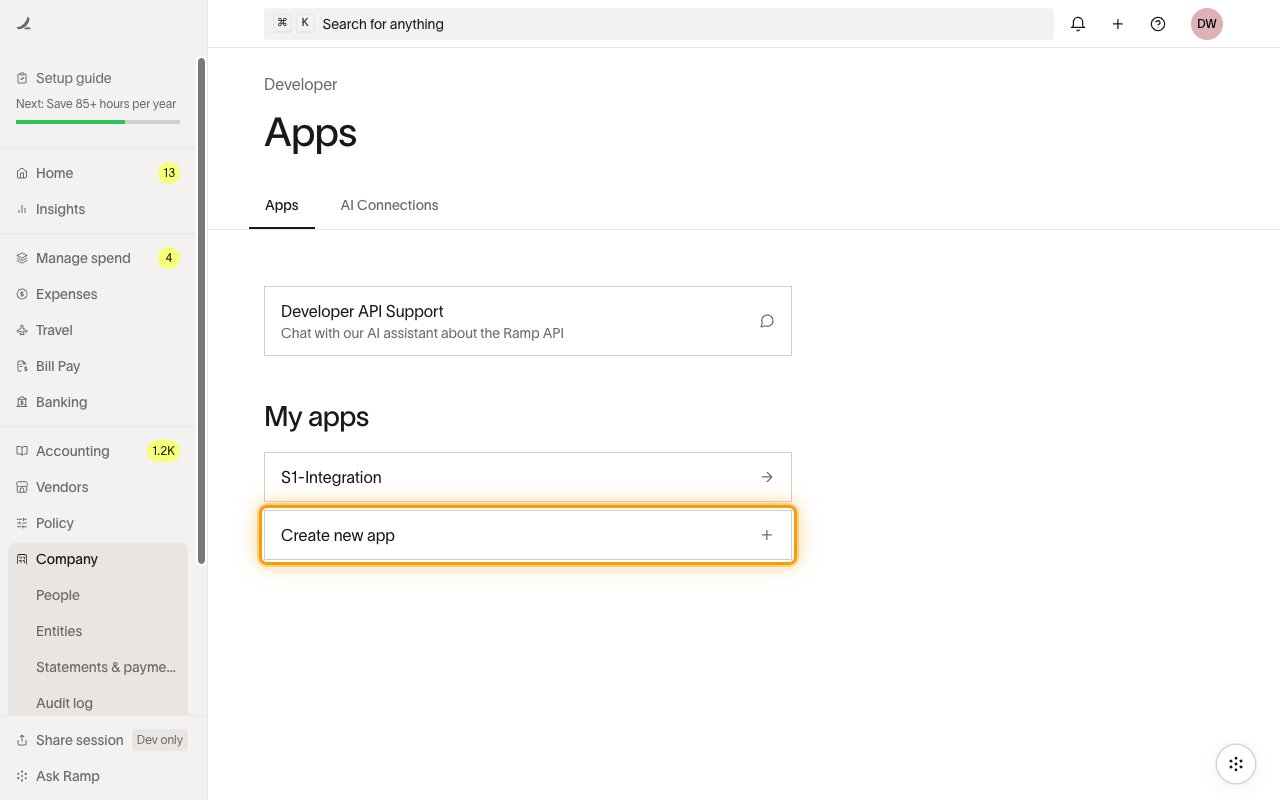Image resolution: width=1280 pixels, height=800 pixels.
Task: Click the chat bubble icon on Developer API Support
Action: 767,321
